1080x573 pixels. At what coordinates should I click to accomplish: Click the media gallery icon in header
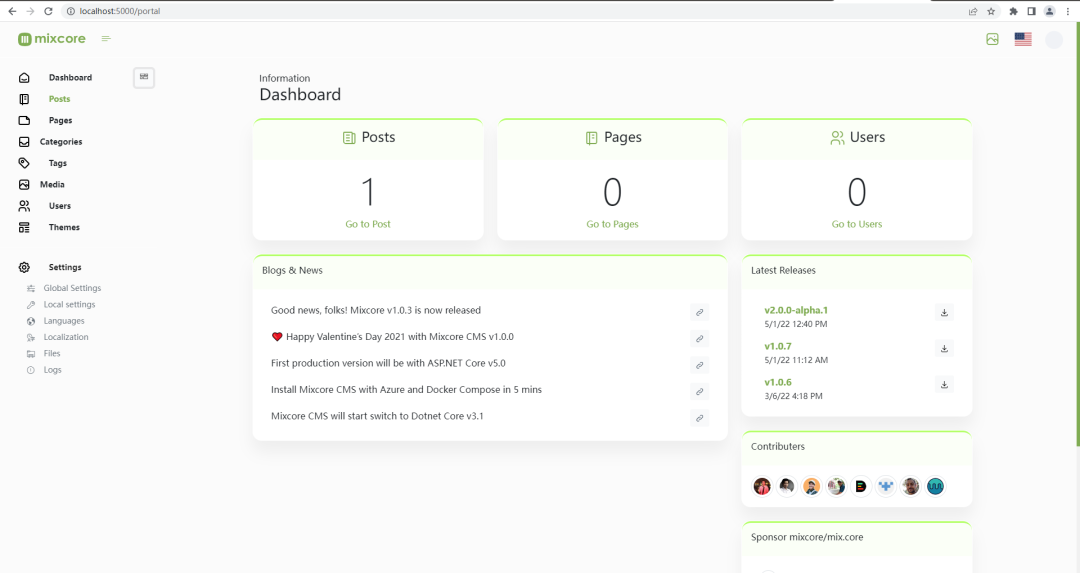pos(992,39)
